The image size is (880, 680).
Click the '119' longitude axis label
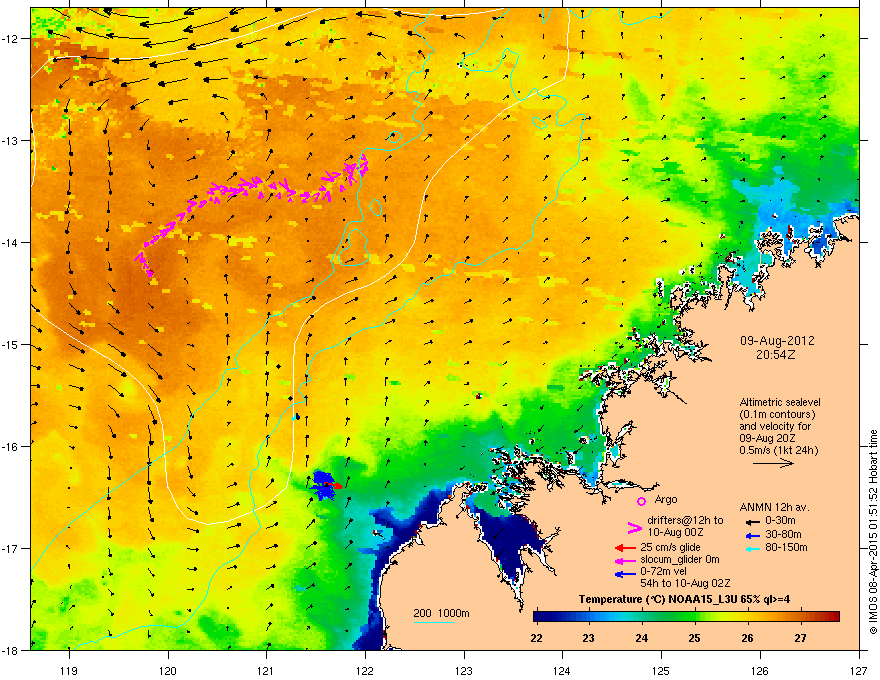pos(69,670)
